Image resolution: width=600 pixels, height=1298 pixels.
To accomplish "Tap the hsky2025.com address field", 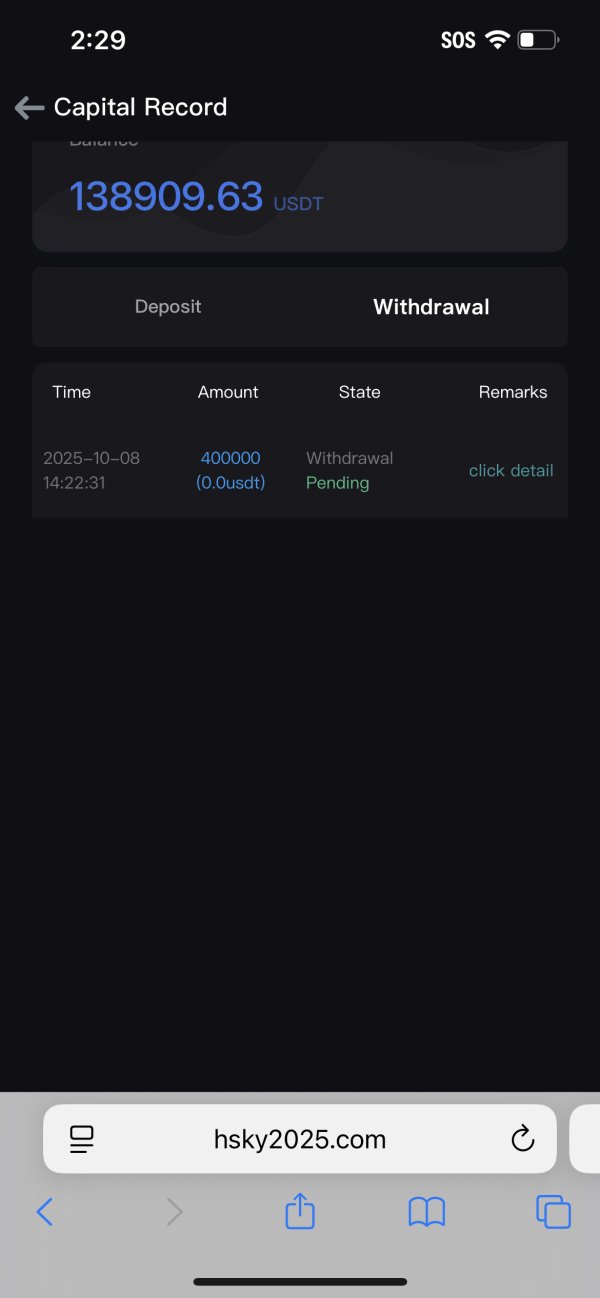I will tap(300, 1138).
